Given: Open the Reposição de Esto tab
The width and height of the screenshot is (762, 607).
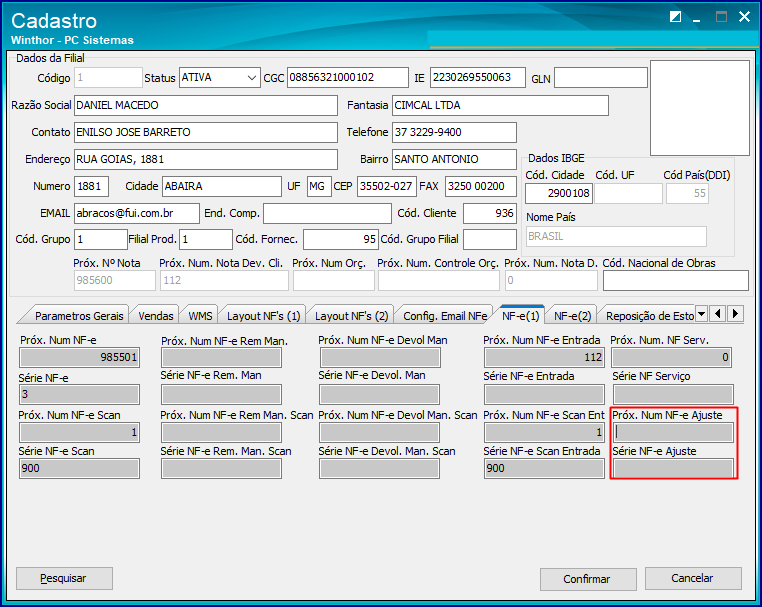Looking at the screenshot, I should (649, 316).
